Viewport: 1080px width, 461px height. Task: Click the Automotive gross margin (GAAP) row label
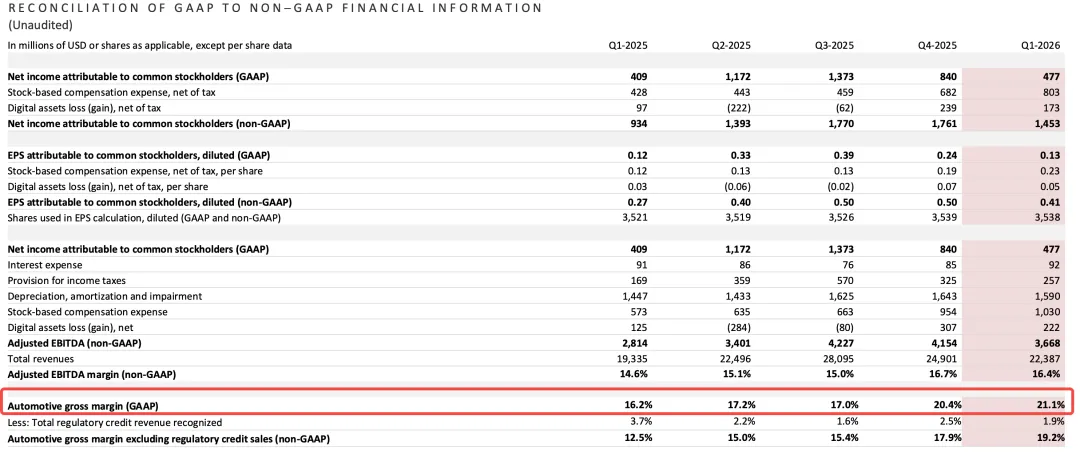tap(82, 405)
